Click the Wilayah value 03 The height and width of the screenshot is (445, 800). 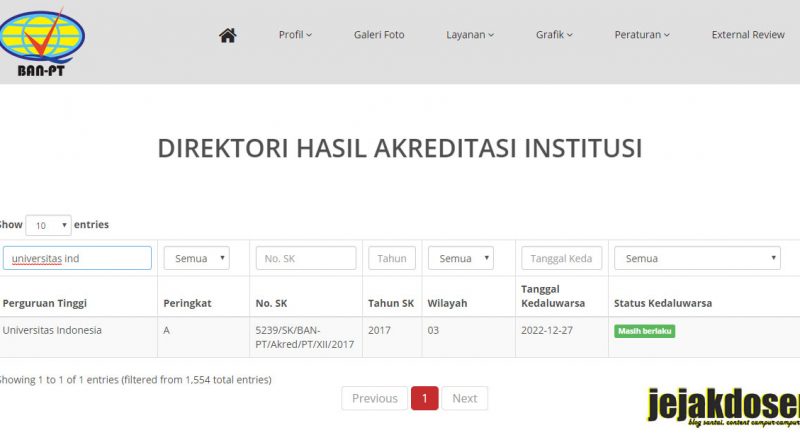pos(433,330)
